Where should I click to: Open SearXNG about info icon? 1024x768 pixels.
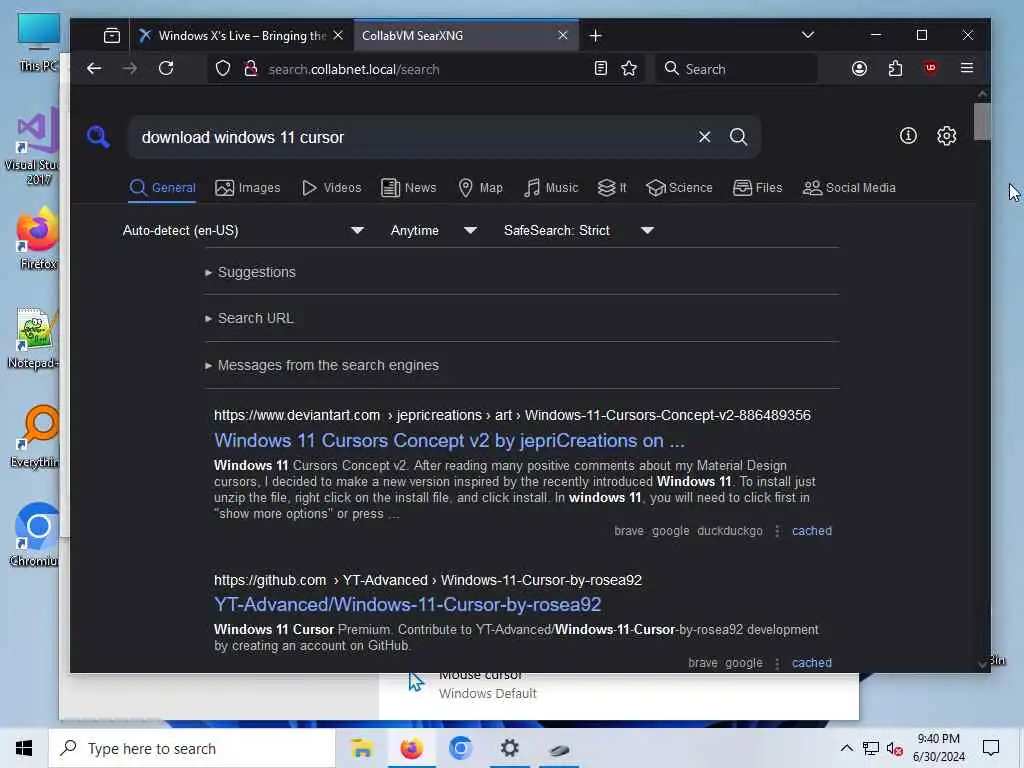908,136
